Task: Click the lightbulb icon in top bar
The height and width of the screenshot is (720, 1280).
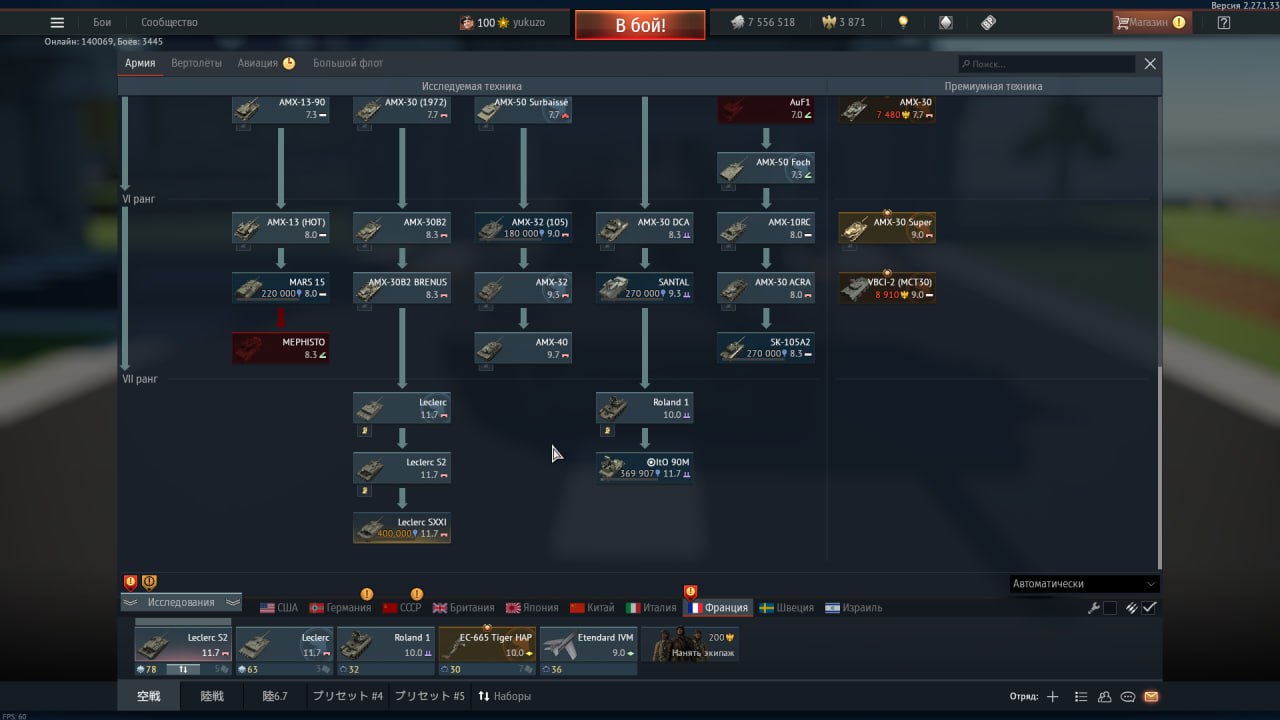Action: click(903, 23)
